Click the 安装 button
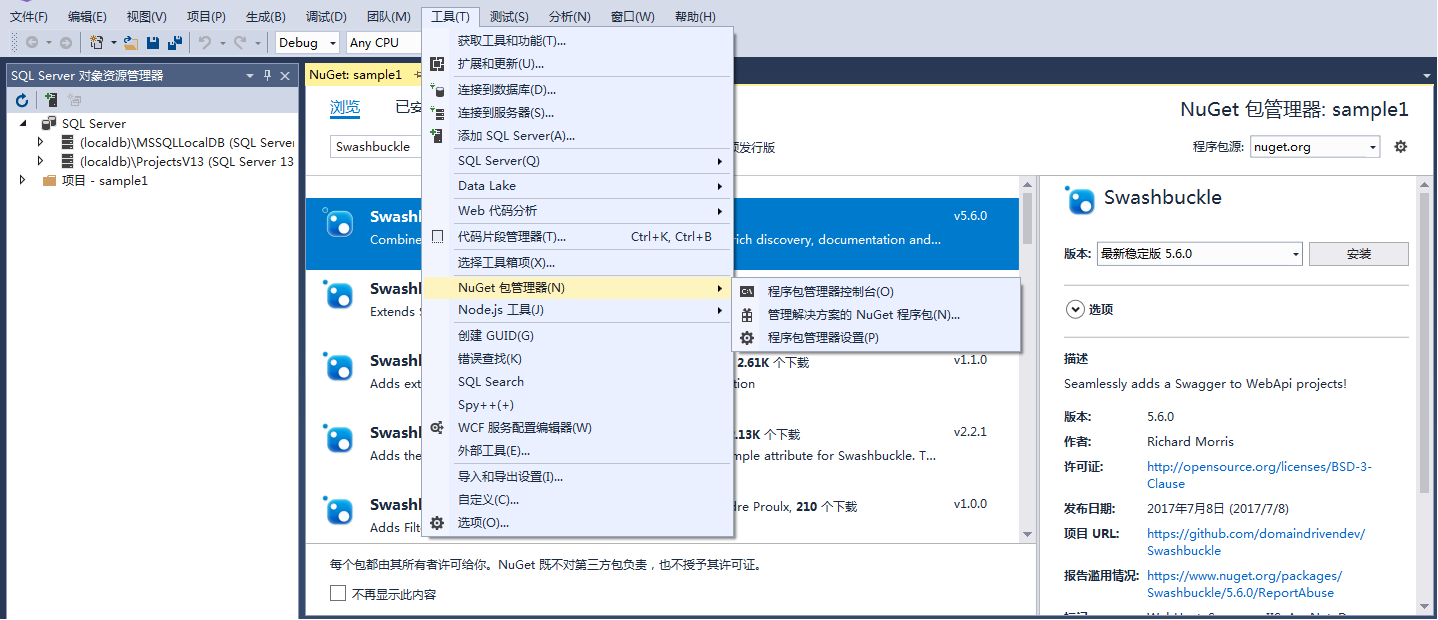Screen dimensions: 1438x620 [1359, 254]
